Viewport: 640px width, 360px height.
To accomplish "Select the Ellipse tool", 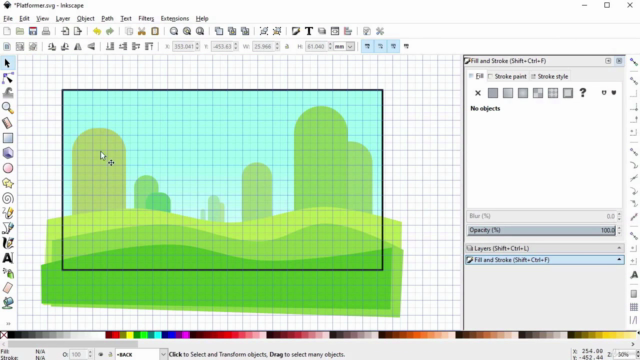I will coord(7,168).
